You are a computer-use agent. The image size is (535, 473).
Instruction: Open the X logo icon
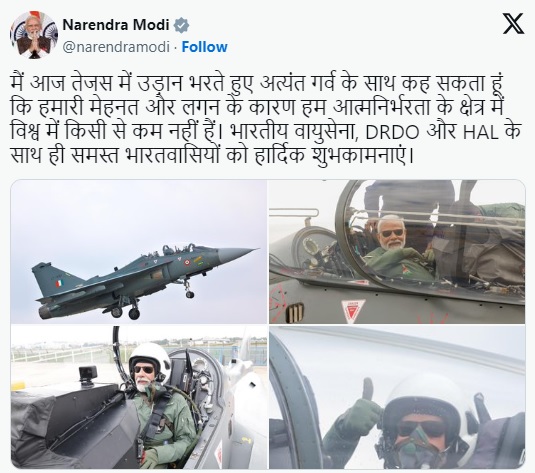(513, 24)
